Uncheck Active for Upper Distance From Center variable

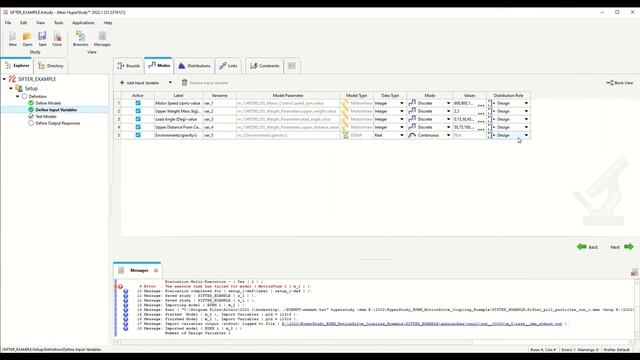coord(138,127)
